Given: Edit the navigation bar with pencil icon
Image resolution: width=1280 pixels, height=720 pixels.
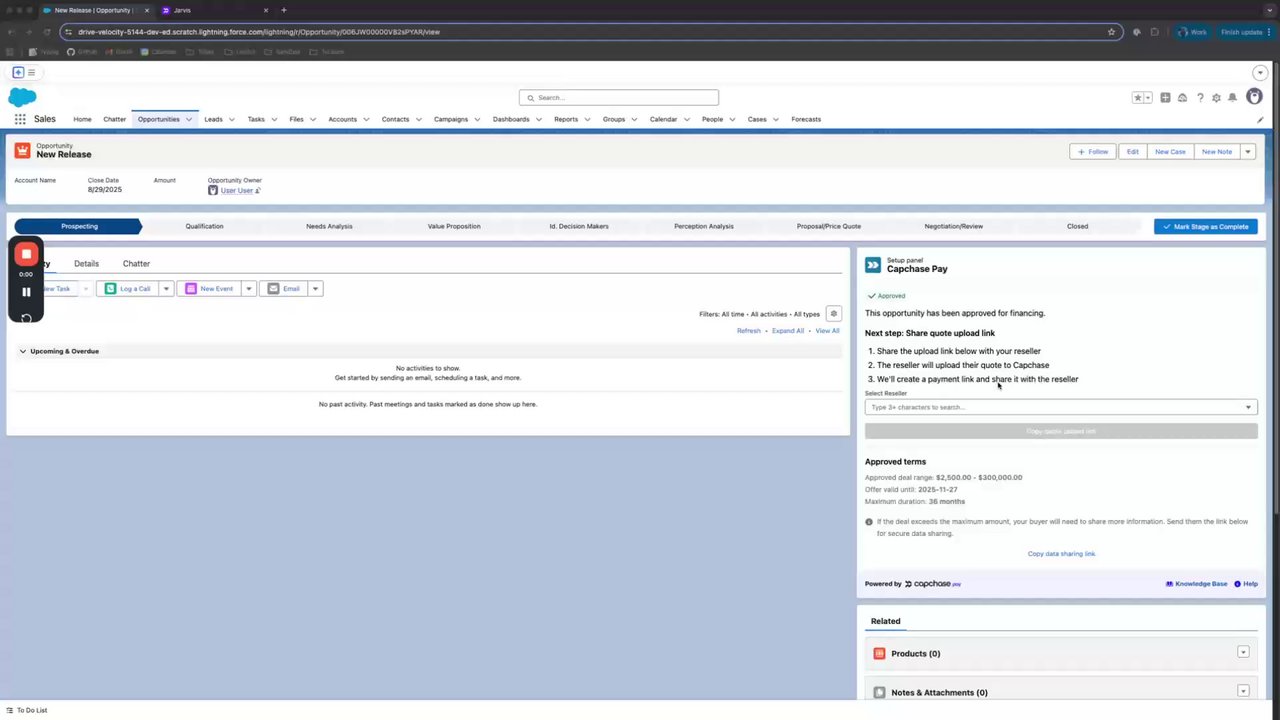Looking at the screenshot, I should pos(1260,120).
